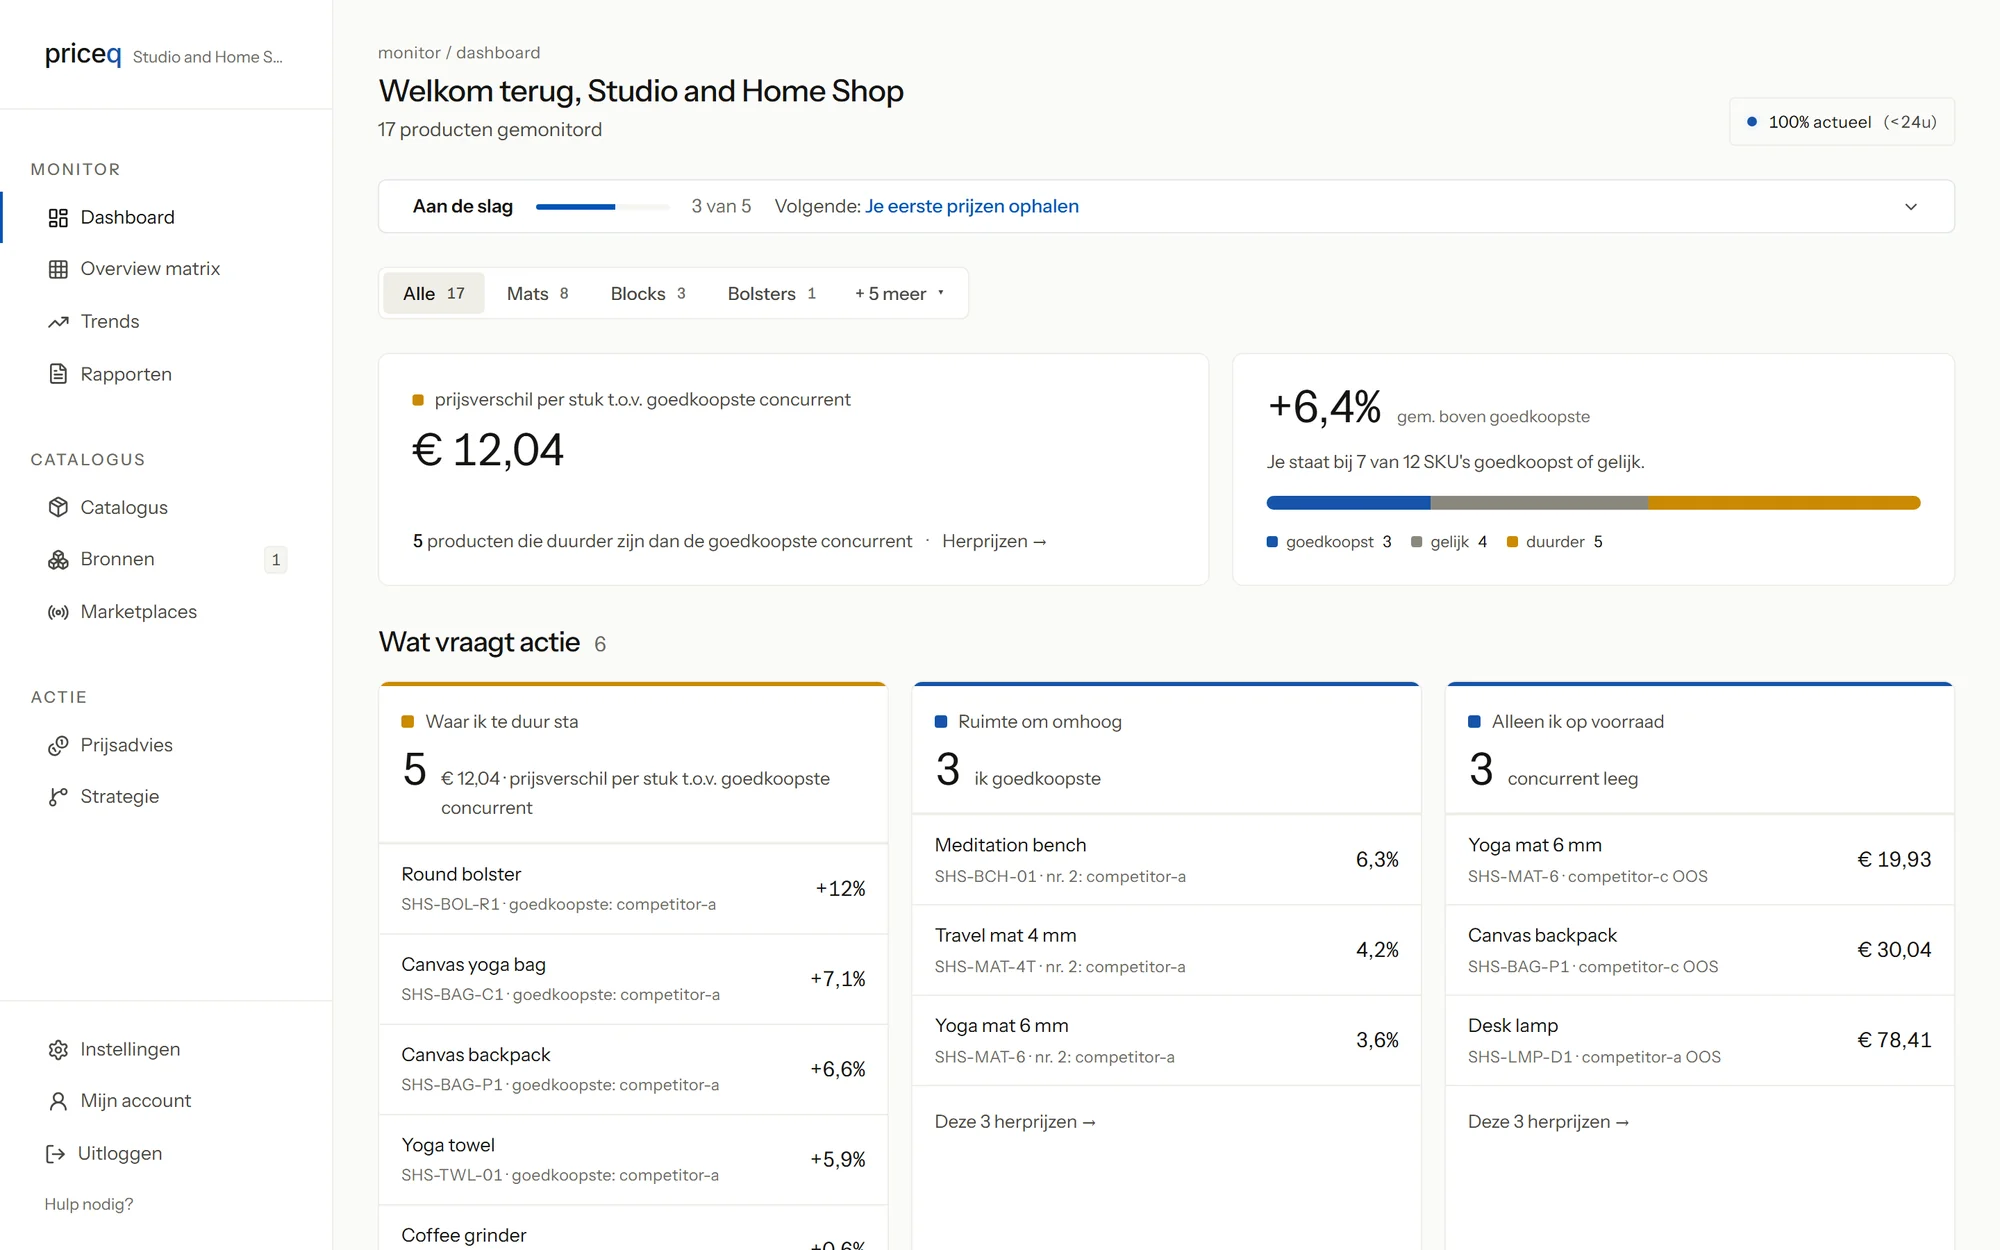Click the Alleen ik op voorraad card header
This screenshot has width=2000, height=1250.
click(1699, 750)
